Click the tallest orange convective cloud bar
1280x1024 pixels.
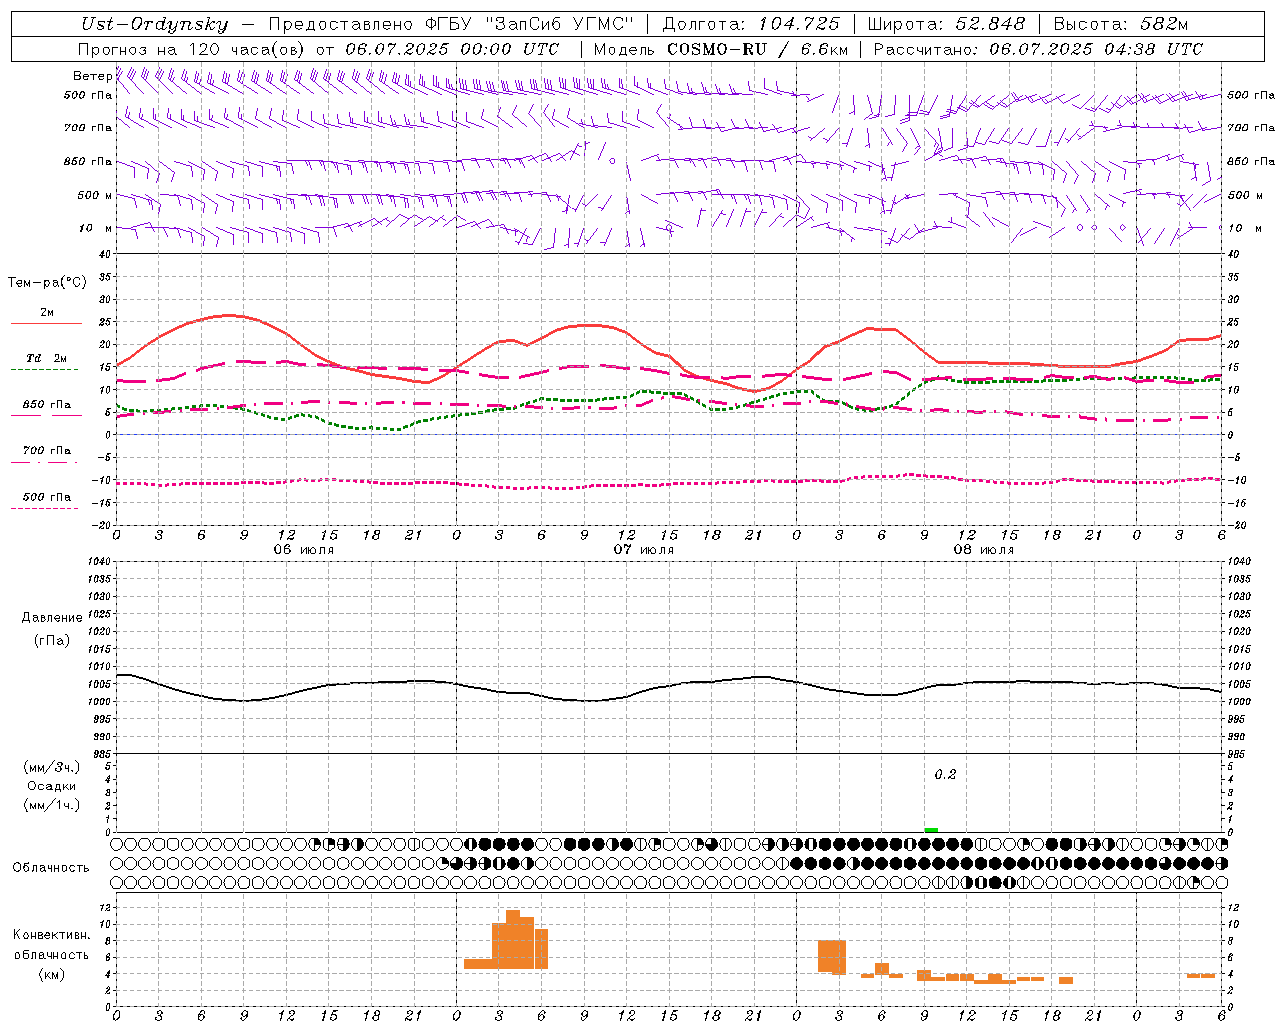[x=513, y=939]
